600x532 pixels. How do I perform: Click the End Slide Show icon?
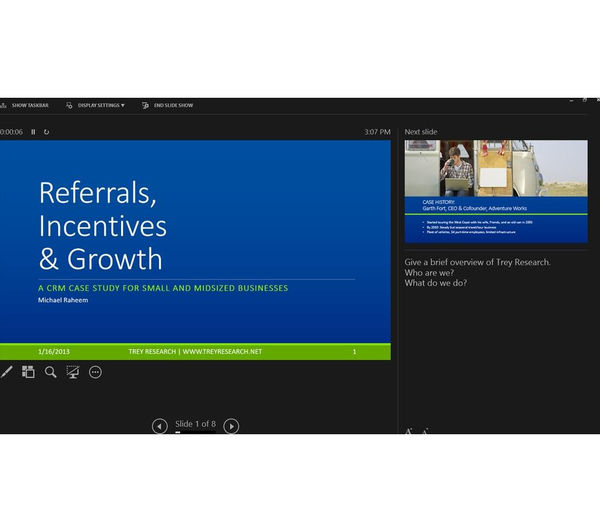pos(145,105)
